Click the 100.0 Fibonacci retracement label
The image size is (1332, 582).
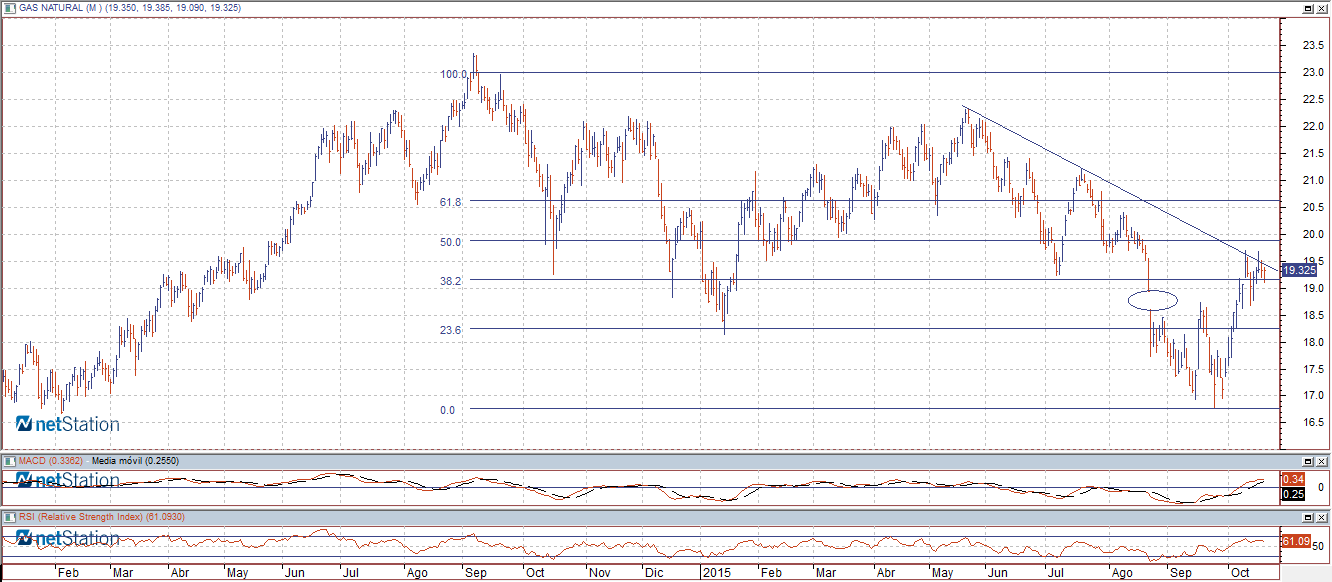[454, 74]
